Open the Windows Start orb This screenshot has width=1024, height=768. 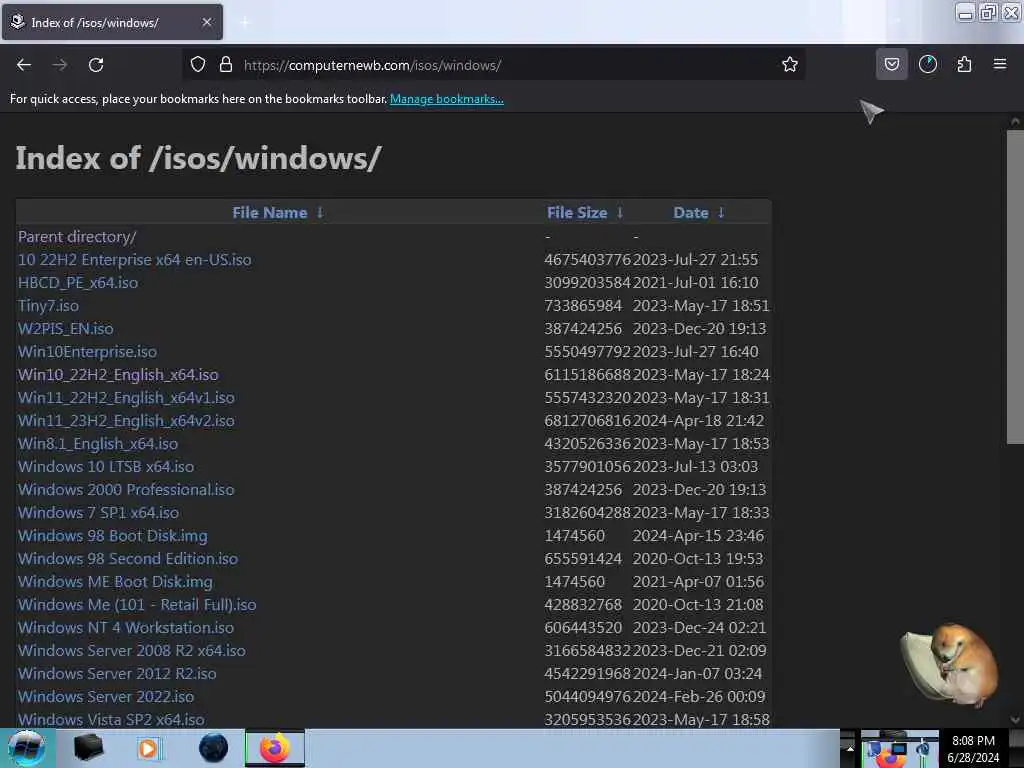[26, 748]
